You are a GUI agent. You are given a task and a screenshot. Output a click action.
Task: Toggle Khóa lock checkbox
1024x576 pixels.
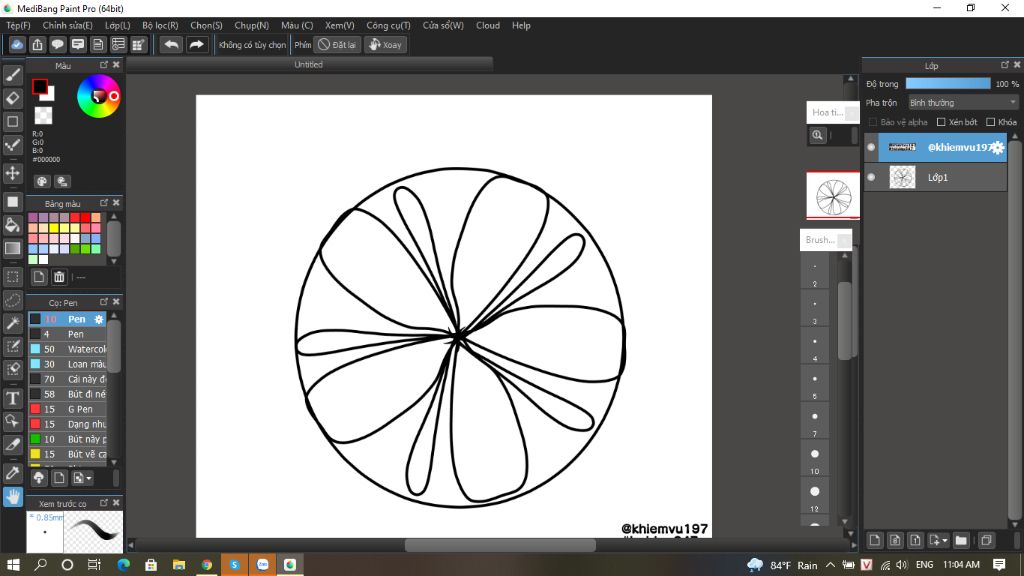click(991, 122)
